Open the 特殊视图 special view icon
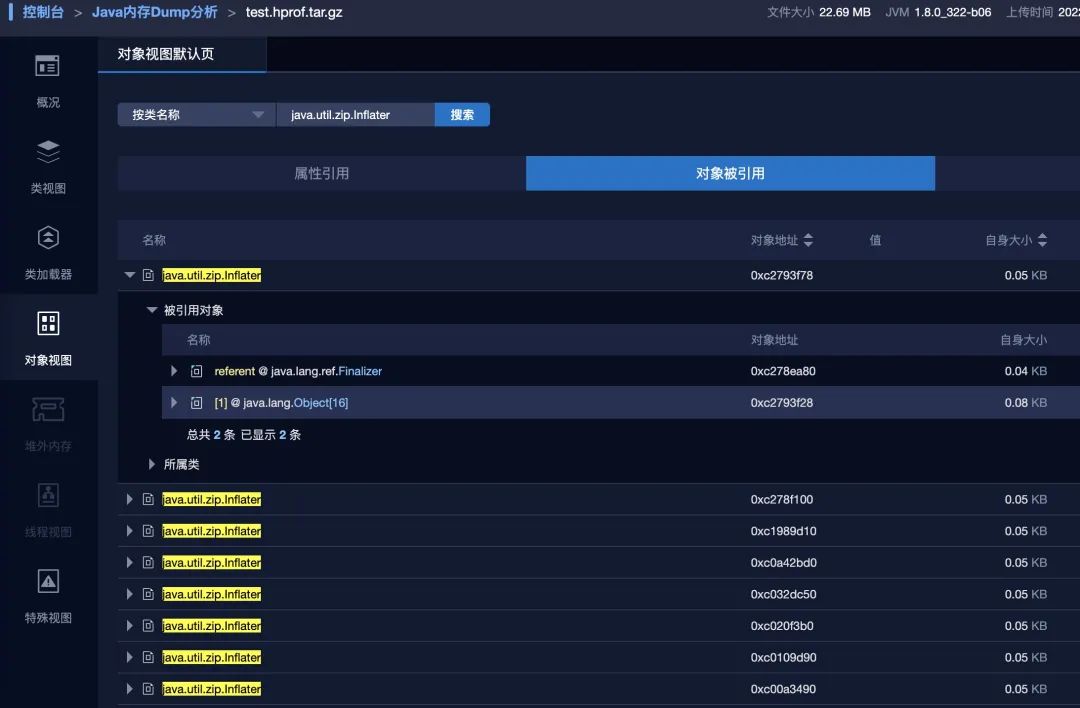 pos(48,581)
